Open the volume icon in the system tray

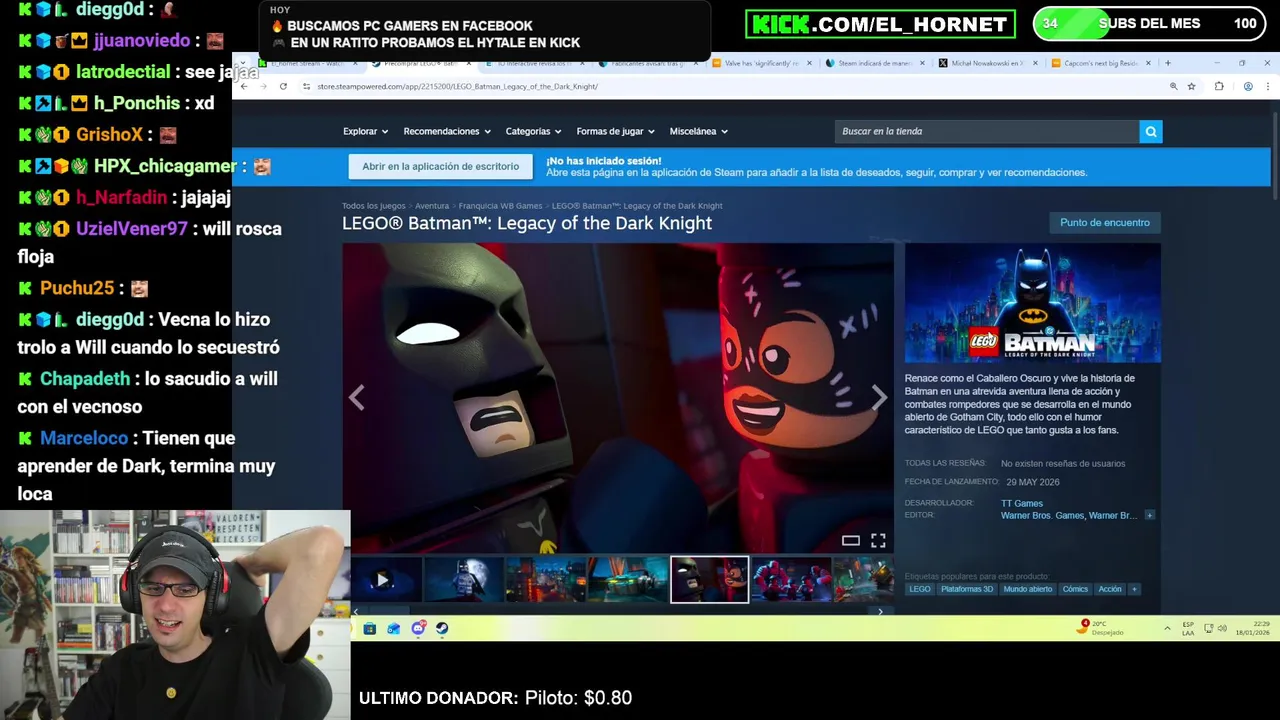pyautogui.click(x=1223, y=628)
